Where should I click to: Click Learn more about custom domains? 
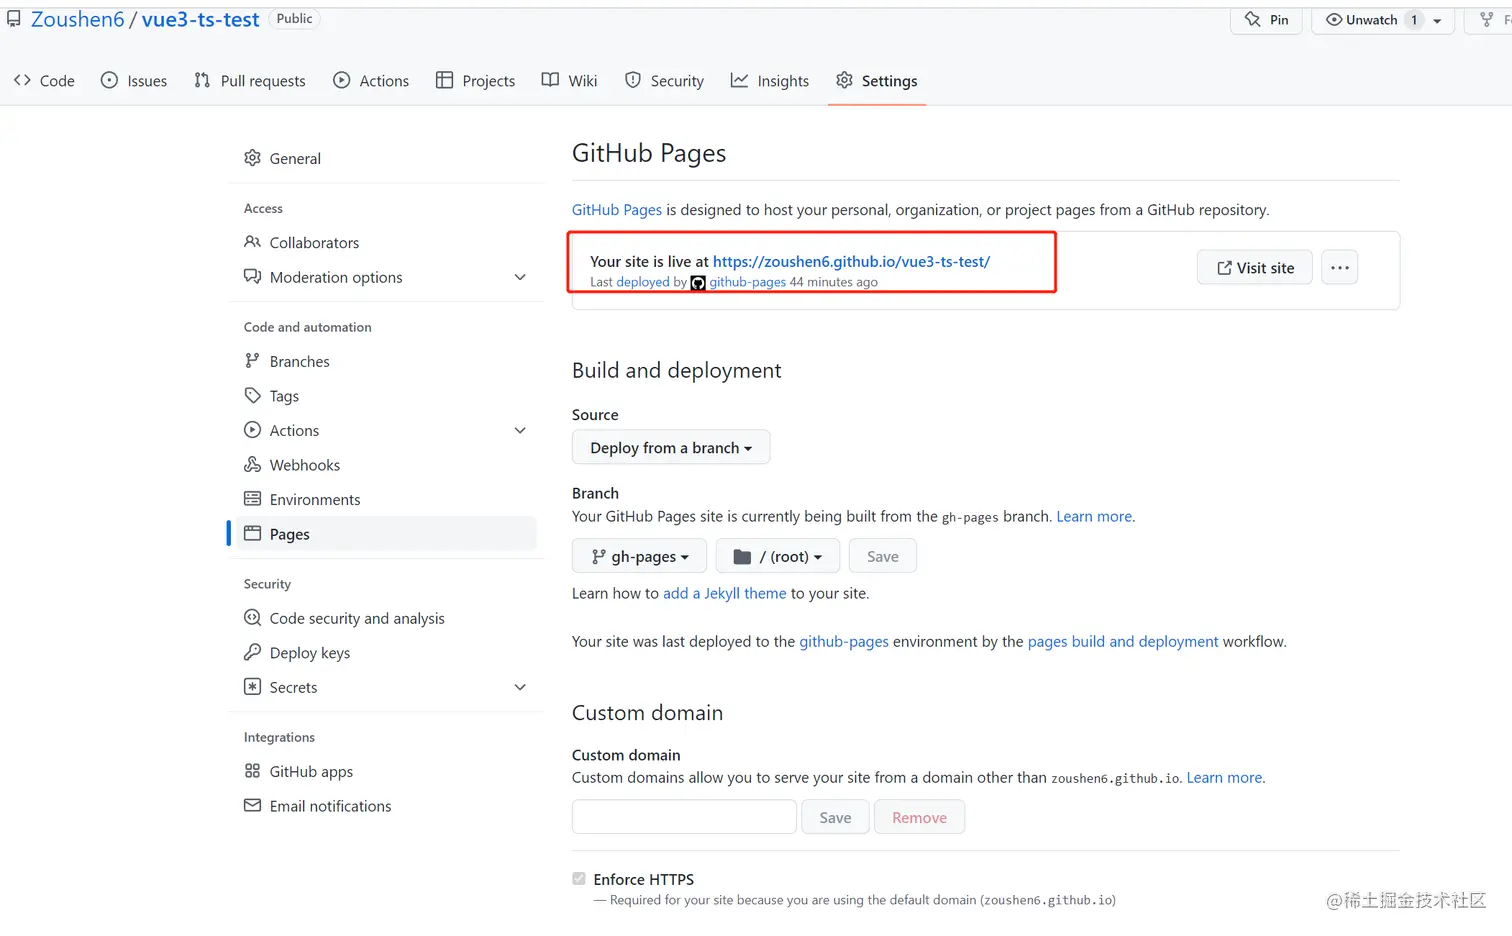point(1224,777)
